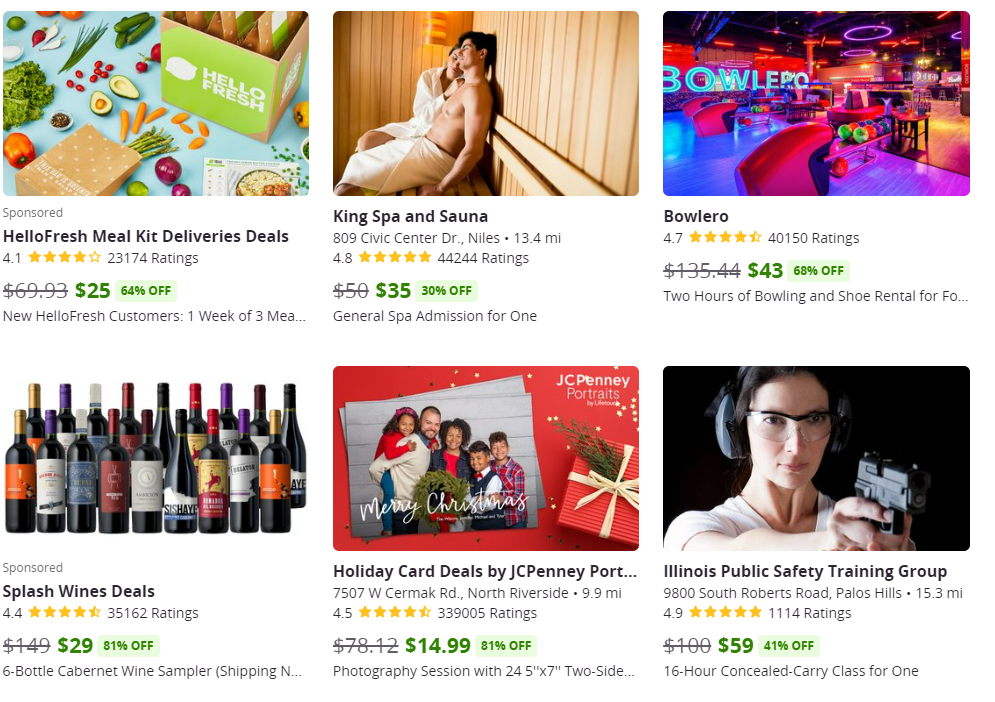Open the King Spa and Sauna photo
Viewport: 995px width, 702px height.
pos(486,103)
